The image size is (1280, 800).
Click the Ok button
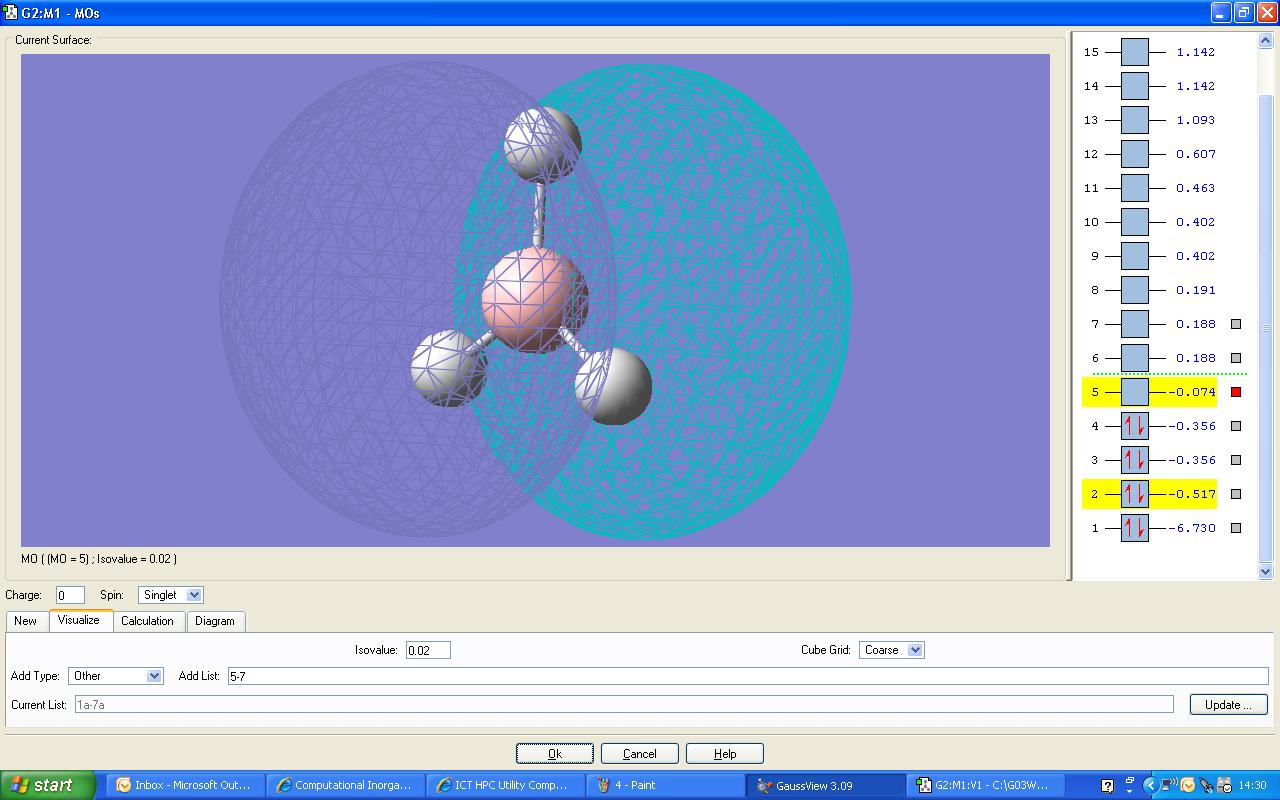point(555,754)
